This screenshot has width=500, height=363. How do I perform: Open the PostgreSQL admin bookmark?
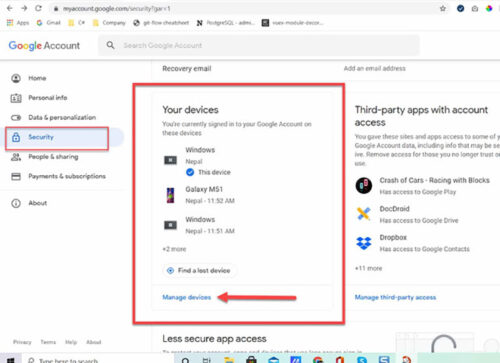point(225,23)
